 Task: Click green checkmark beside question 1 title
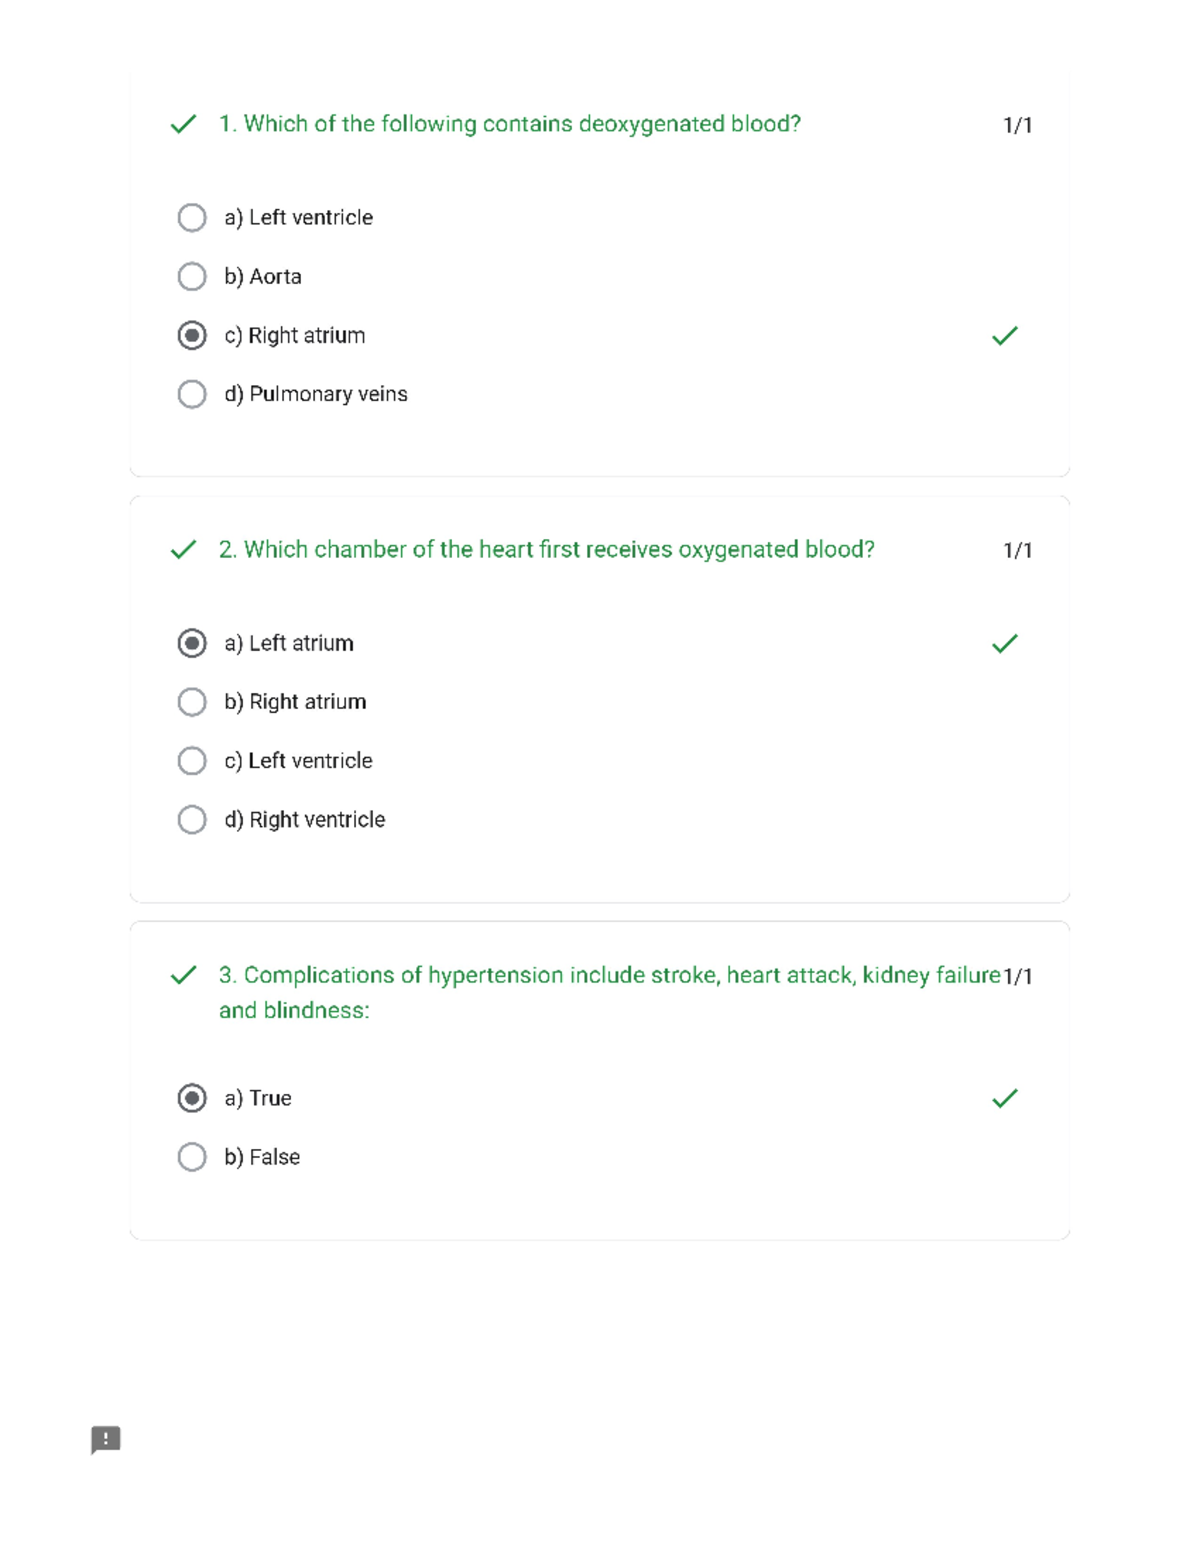[183, 124]
